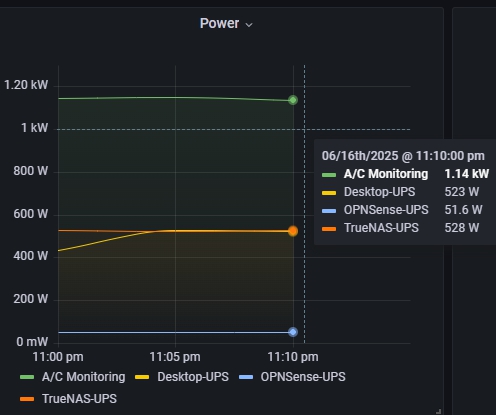Click the orange TrueNAS-UPS data point marker
The width and height of the screenshot is (496, 415).
point(293,231)
